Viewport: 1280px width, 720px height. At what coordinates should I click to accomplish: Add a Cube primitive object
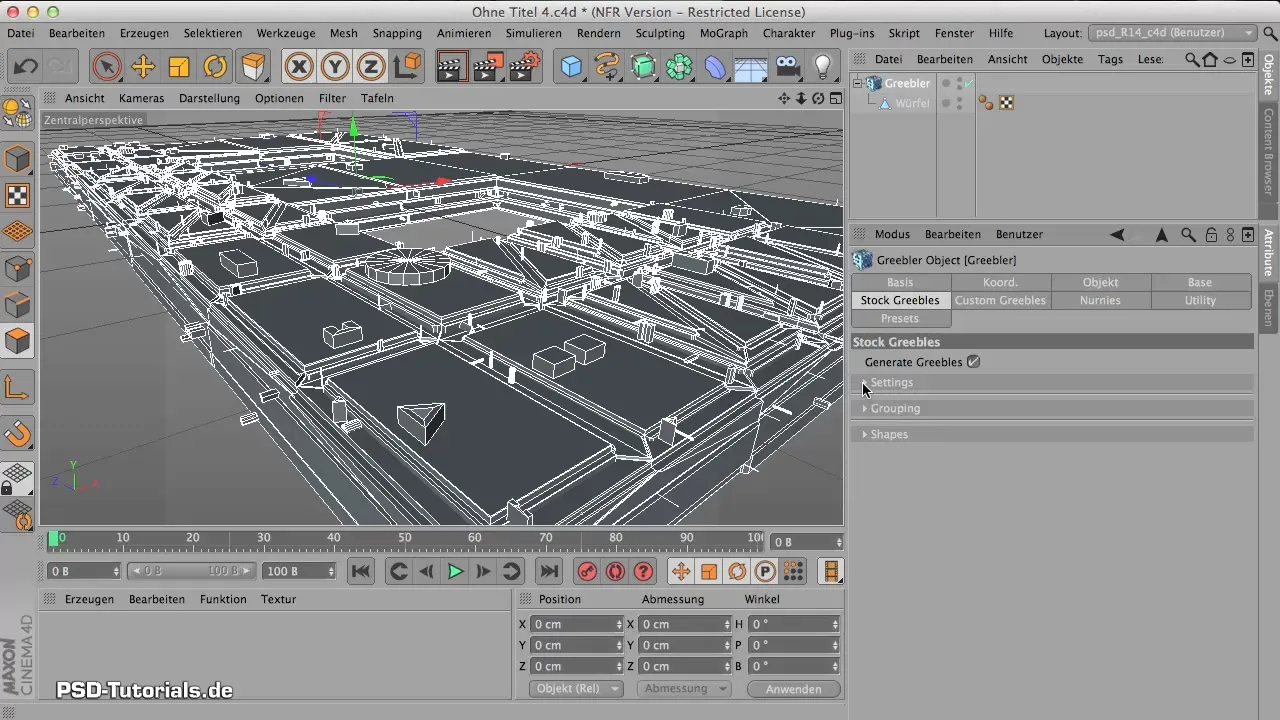coord(571,67)
